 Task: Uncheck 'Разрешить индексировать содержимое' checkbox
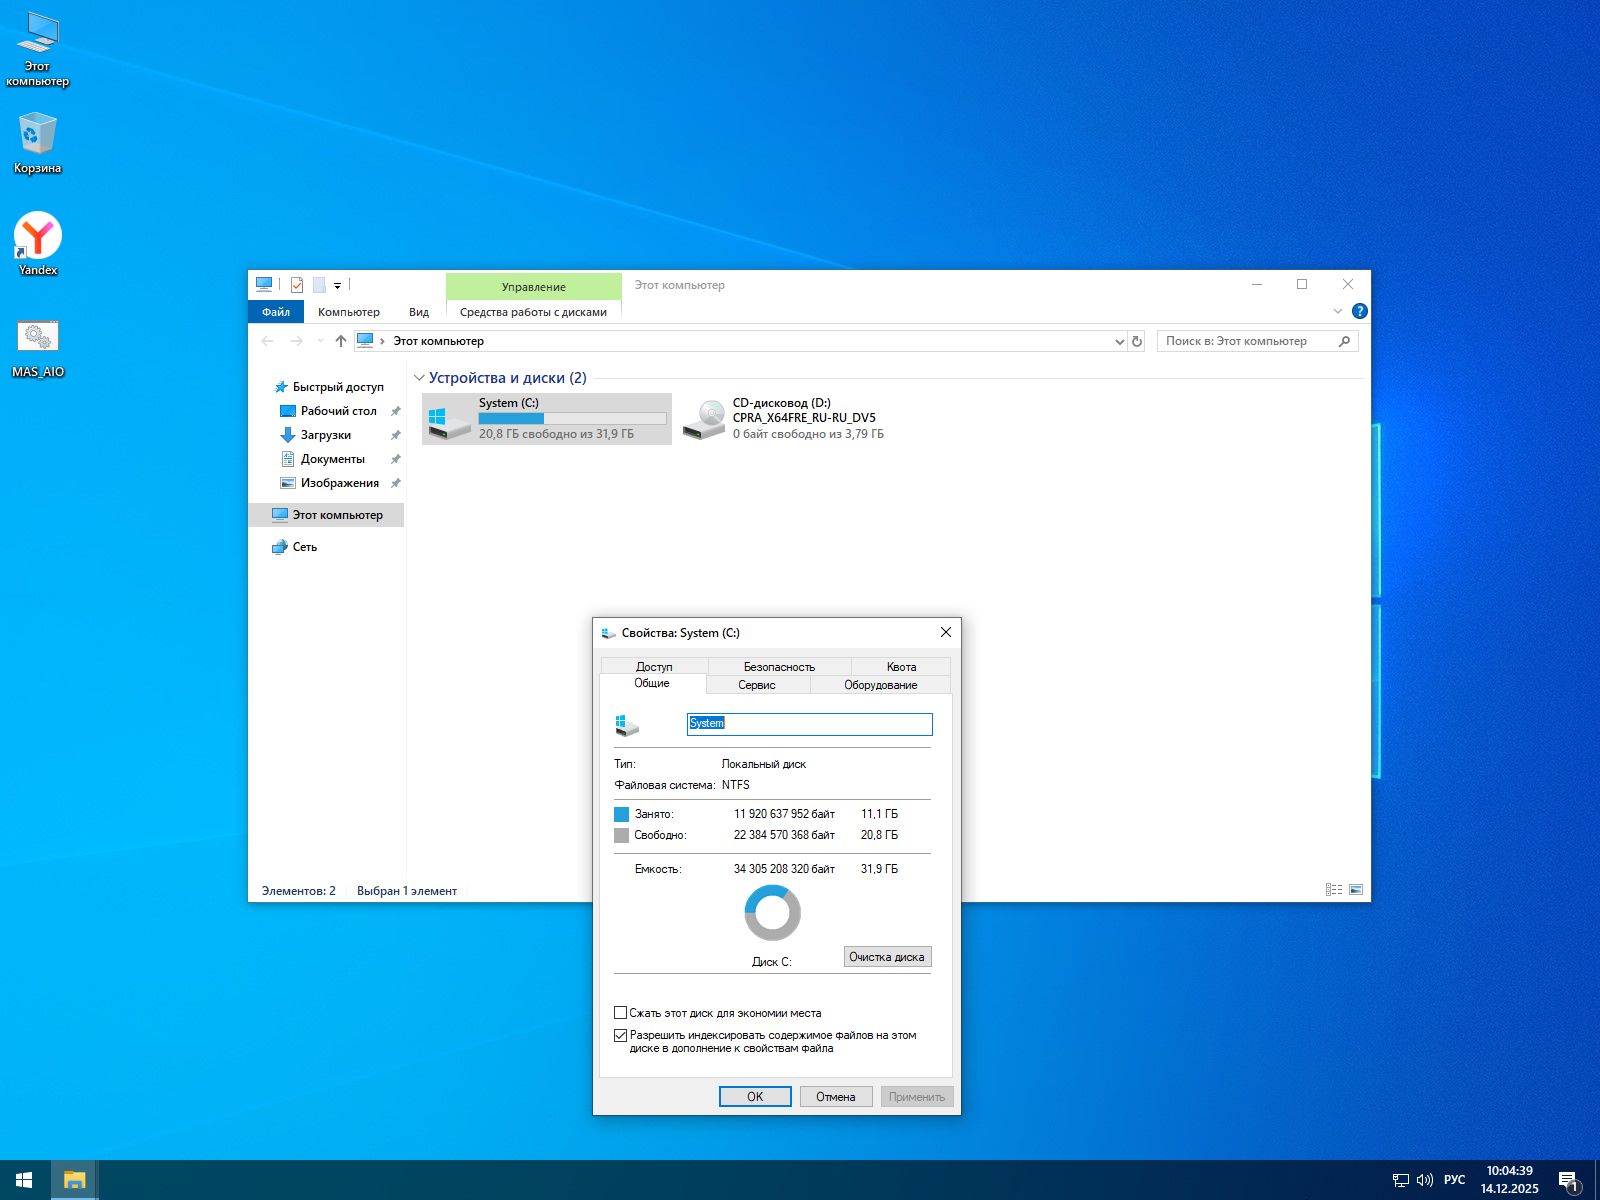(x=620, y=1036)
